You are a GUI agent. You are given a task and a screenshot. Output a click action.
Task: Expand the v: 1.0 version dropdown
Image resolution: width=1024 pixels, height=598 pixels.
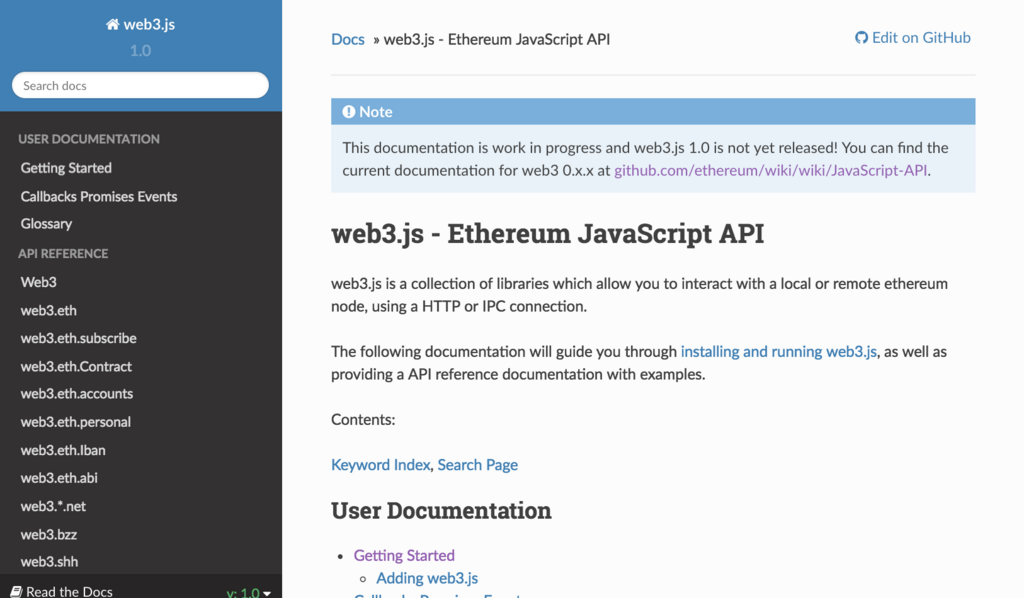(x=248, y=592)
